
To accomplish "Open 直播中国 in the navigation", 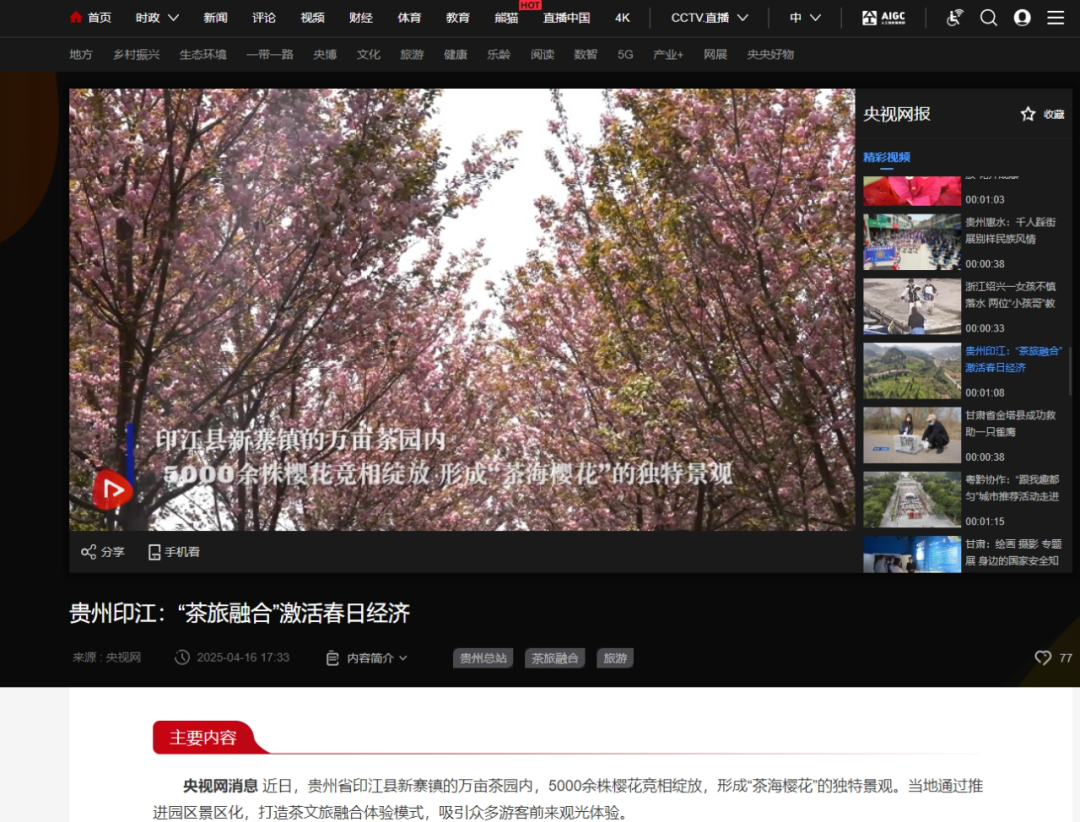I will [x=566, y=18].
